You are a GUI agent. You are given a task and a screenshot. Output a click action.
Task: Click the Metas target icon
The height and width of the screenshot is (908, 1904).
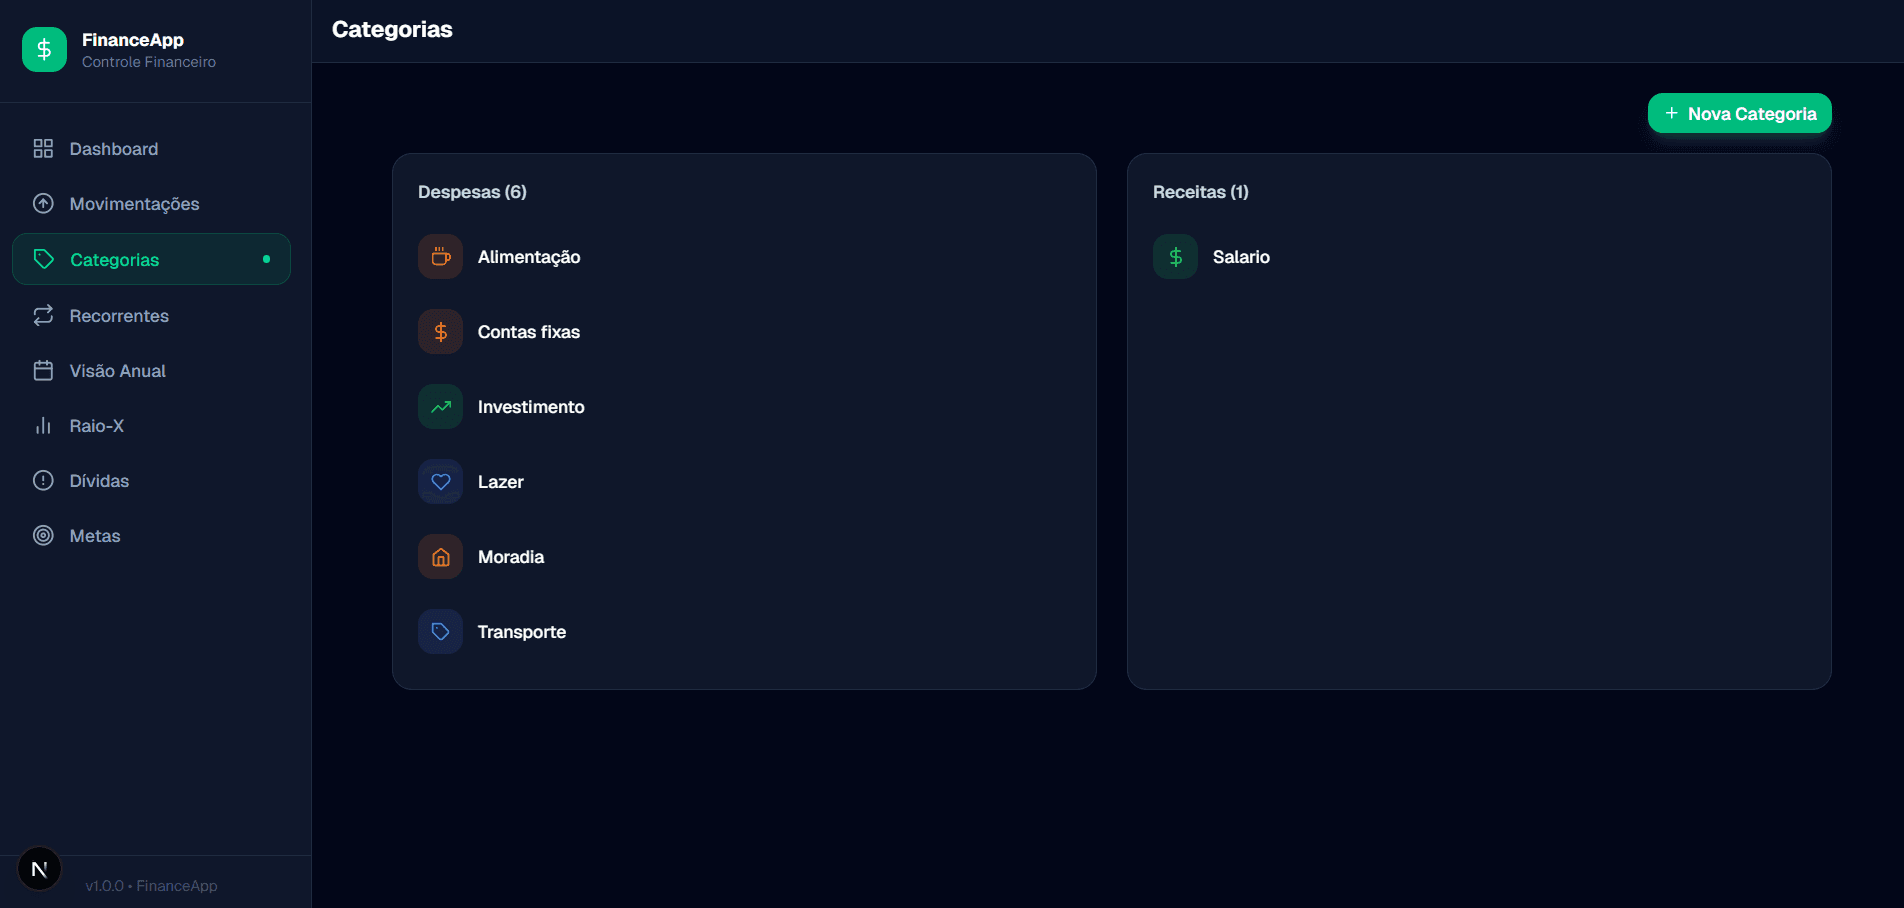tap(43, 535)
